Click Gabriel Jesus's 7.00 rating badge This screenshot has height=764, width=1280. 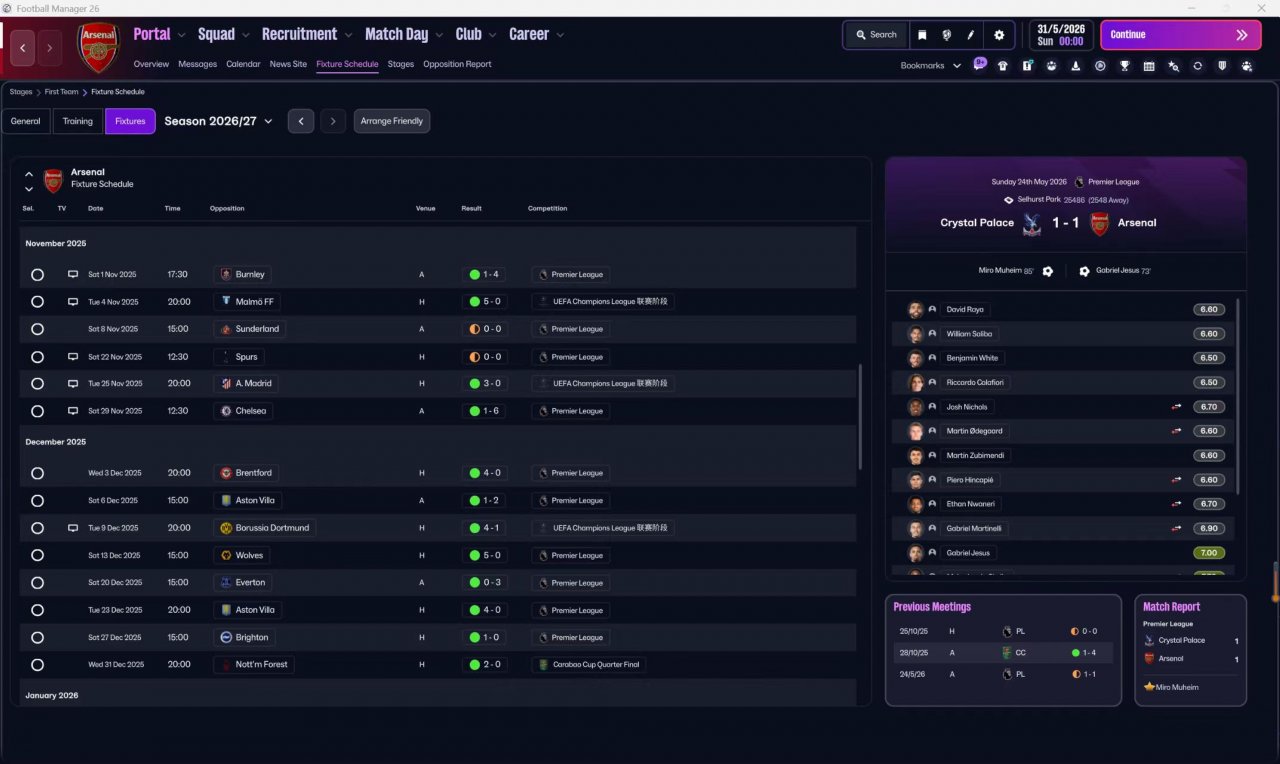tap(1209, 553)
